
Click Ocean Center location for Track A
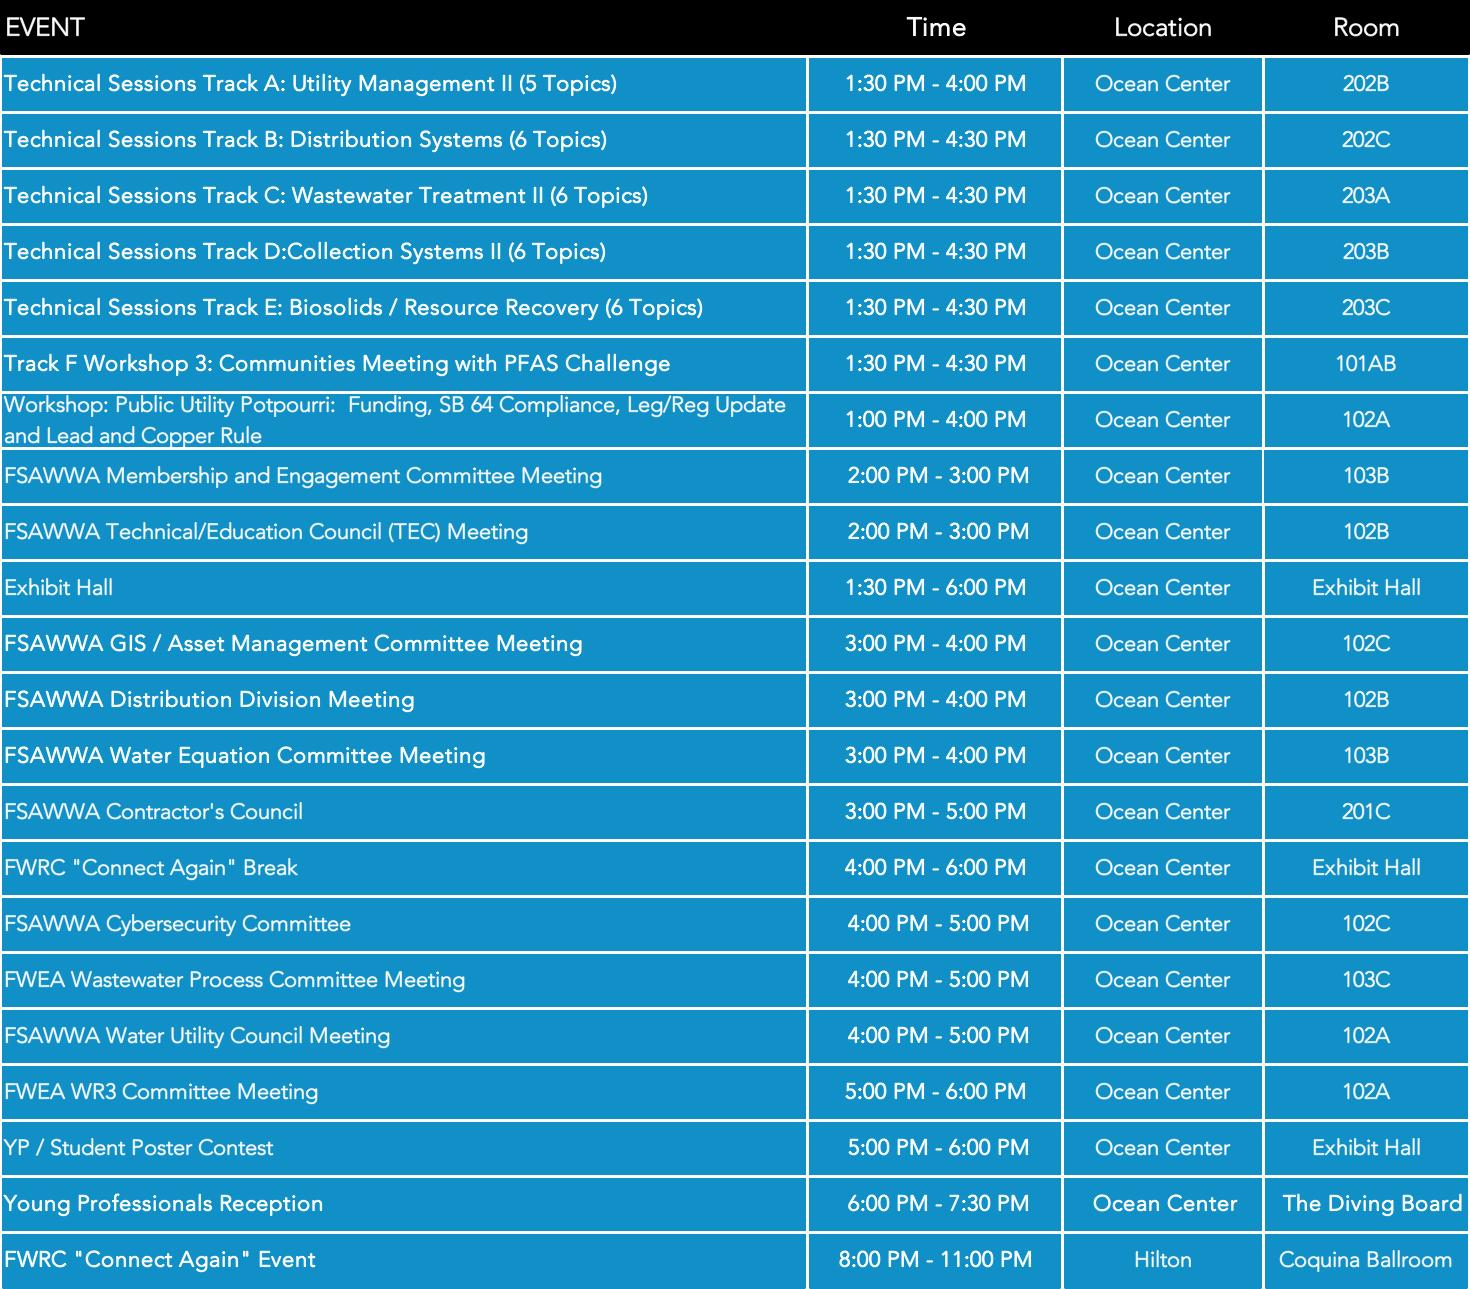tap(1163, 84)
